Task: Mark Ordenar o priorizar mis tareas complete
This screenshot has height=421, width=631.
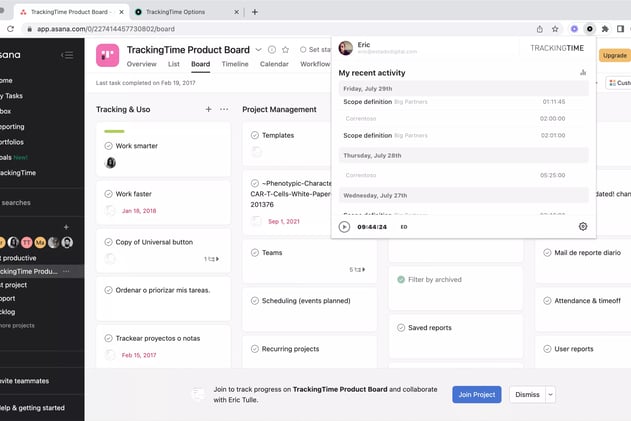Action: pyautogui.click(x=108, y=290)
